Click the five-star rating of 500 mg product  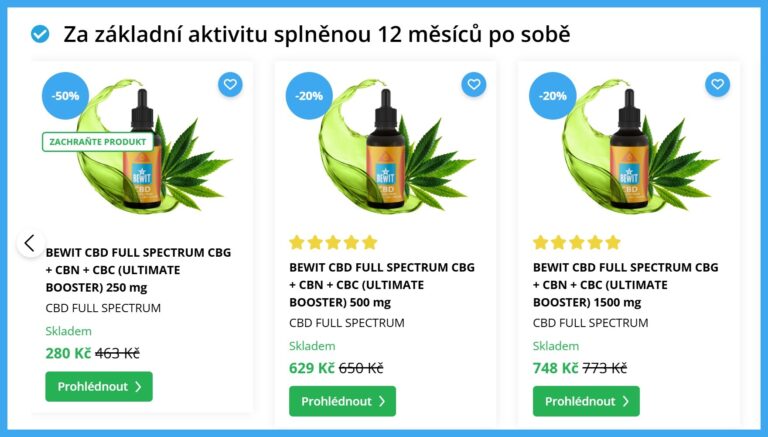point(333,243)
